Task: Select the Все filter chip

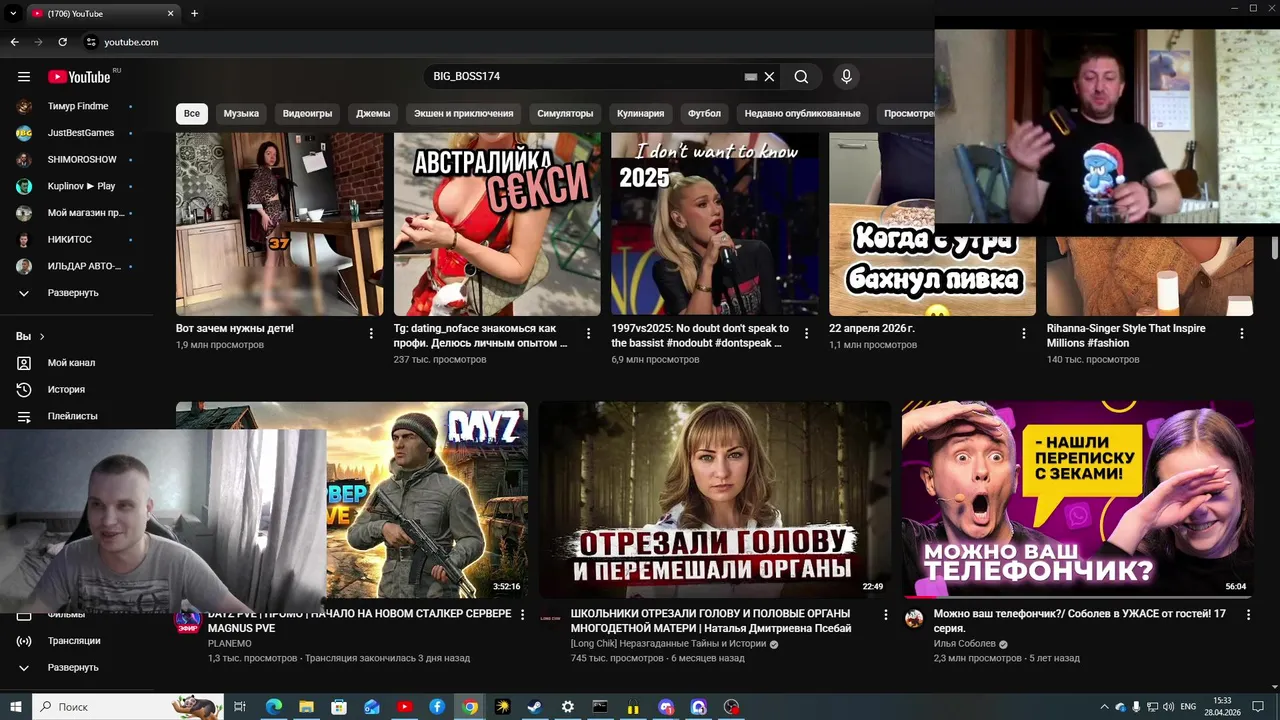Action: click(x=191, y=114)
